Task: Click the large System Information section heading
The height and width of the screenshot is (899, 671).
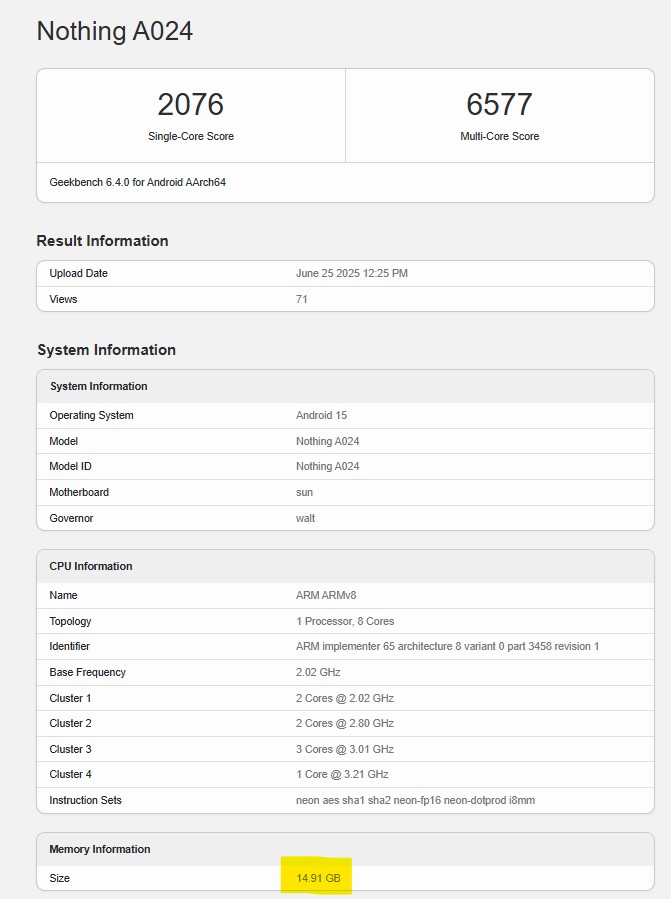Action: tap(107, 350)
